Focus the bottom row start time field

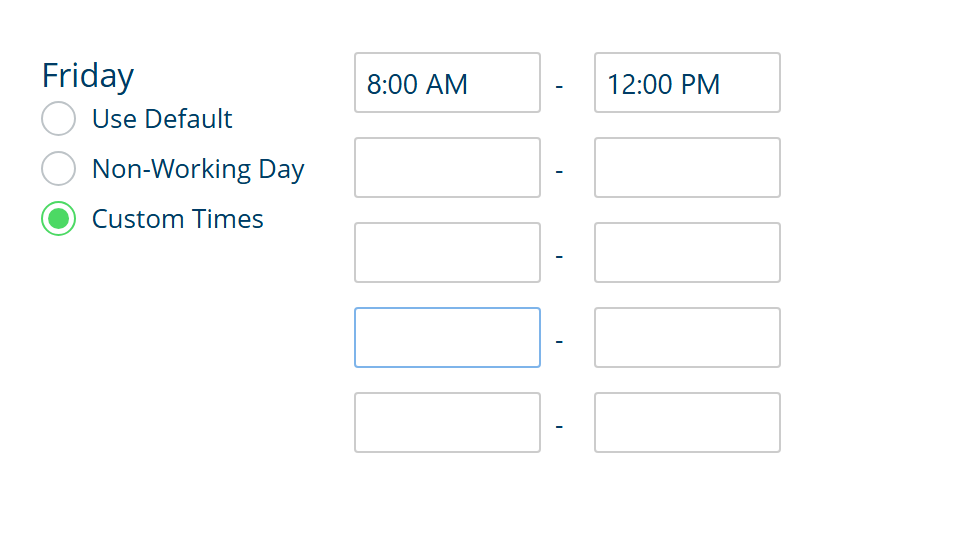click(x=447, y=423)
